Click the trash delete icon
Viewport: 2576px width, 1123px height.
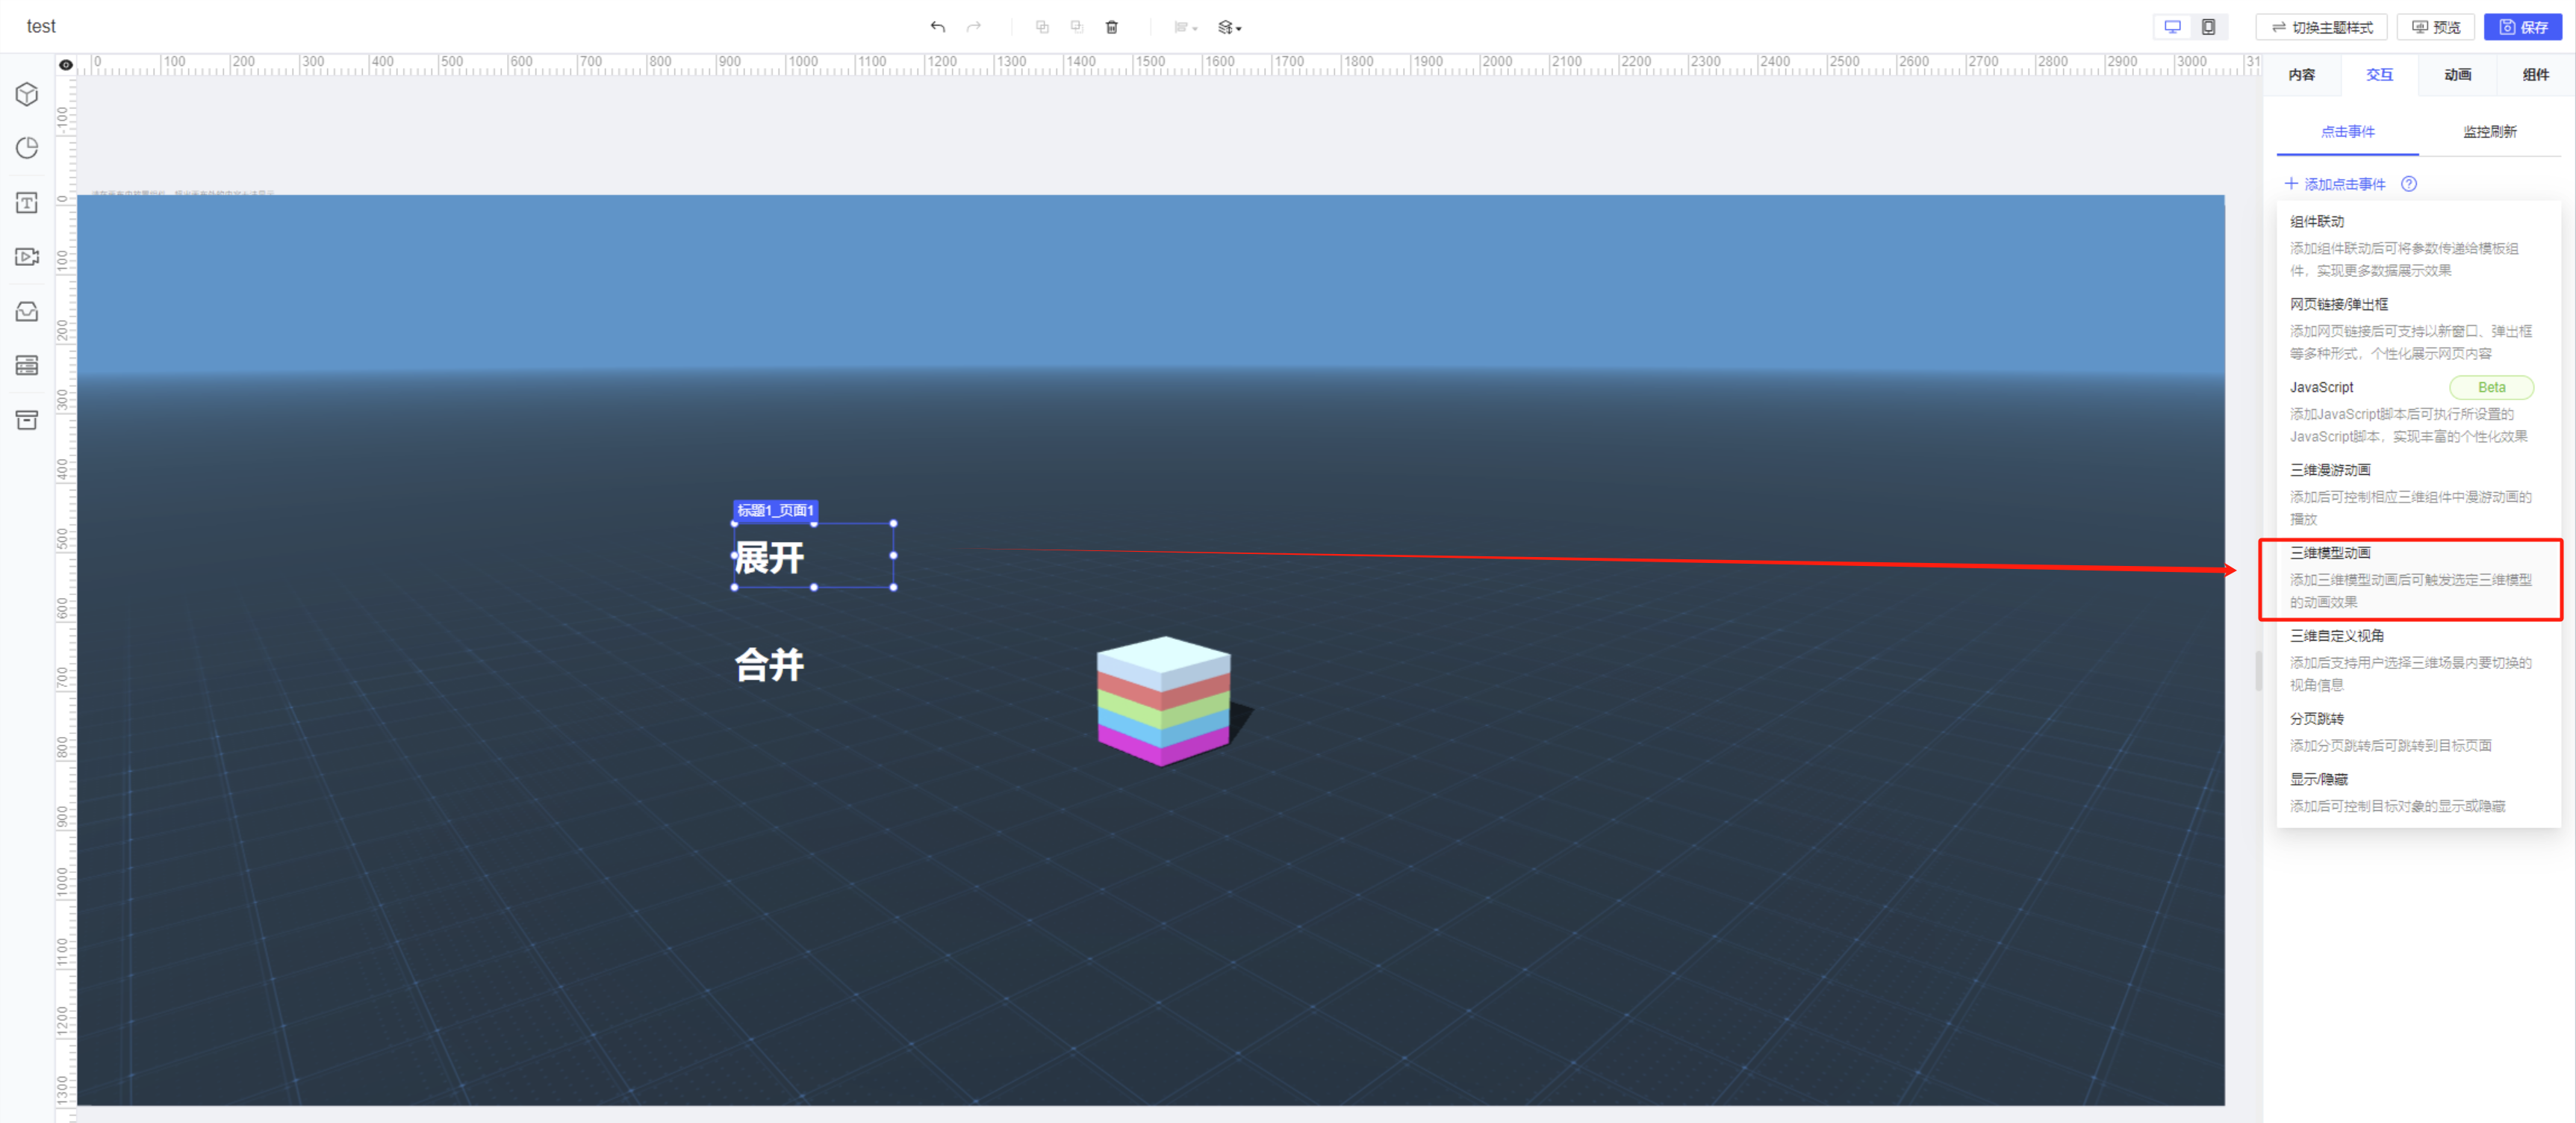[x=1111, y=27]
